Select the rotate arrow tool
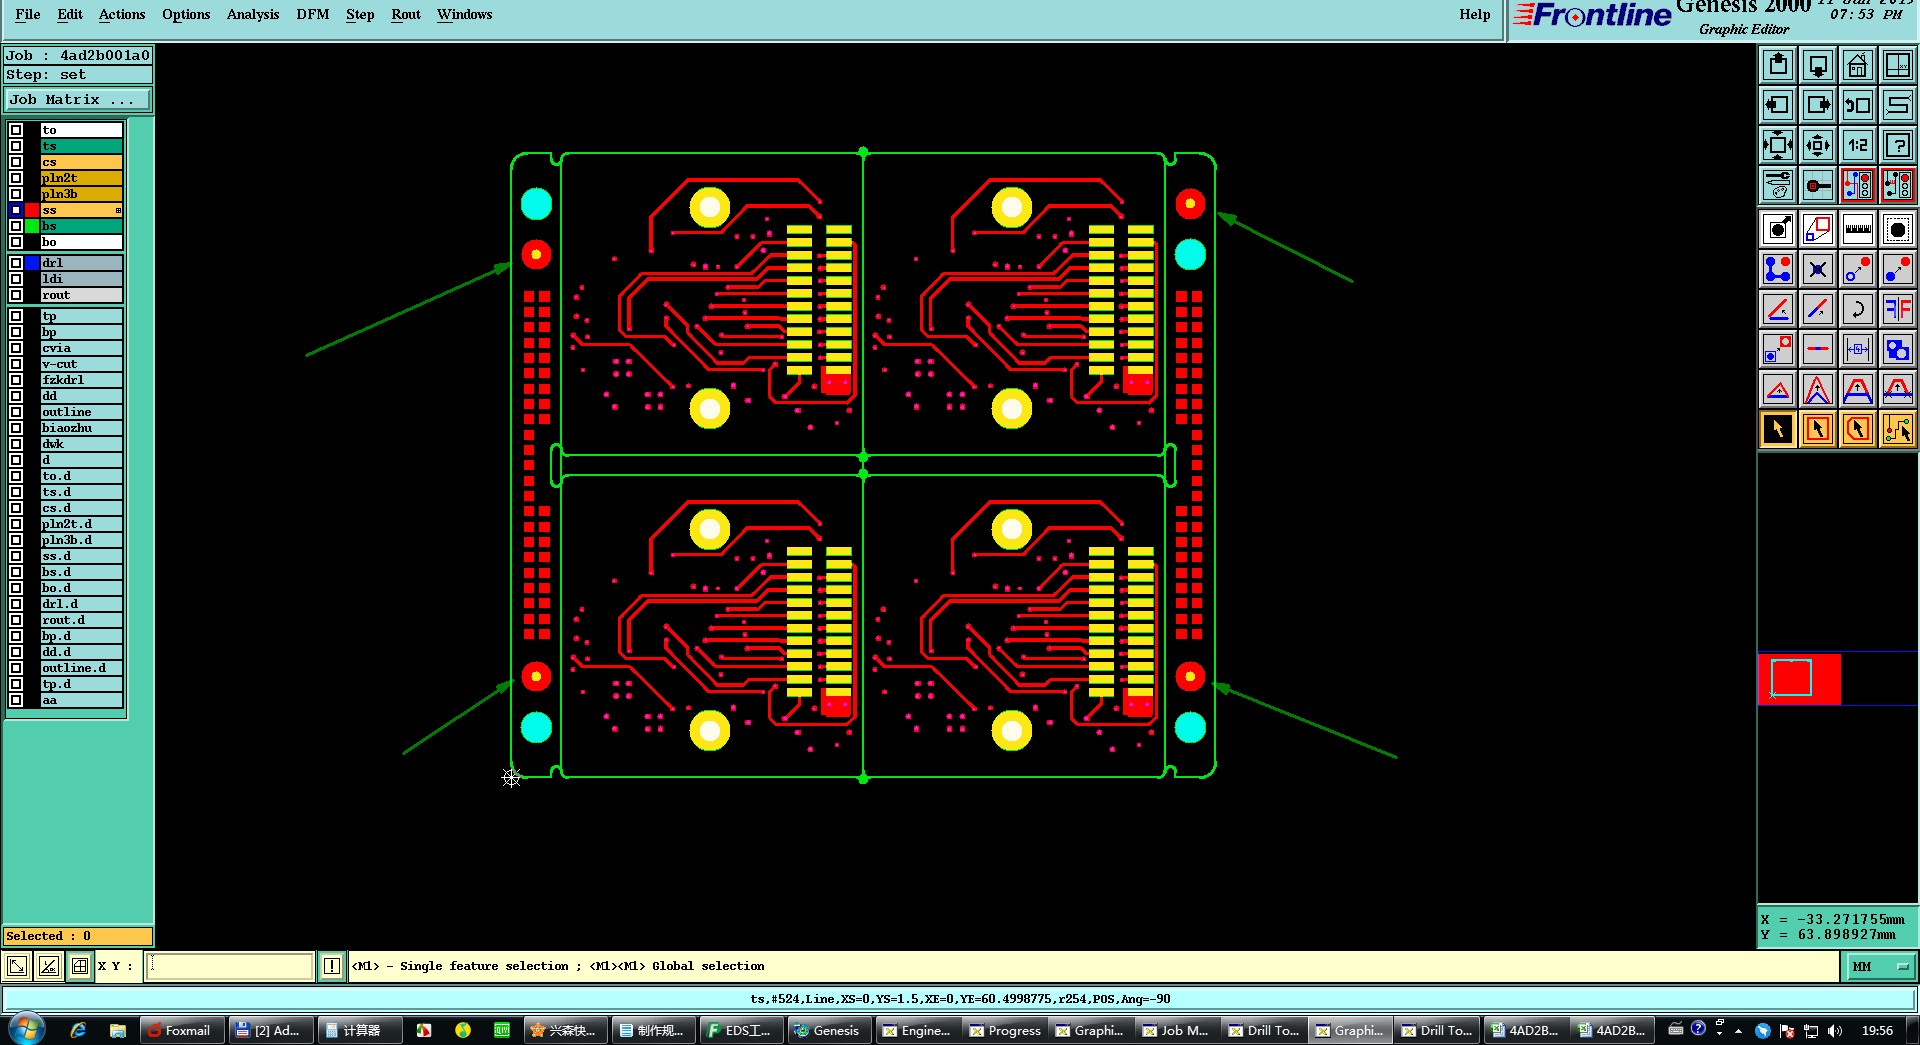This screenshot has height=1045, width=1920. (x=1858, y=309)
